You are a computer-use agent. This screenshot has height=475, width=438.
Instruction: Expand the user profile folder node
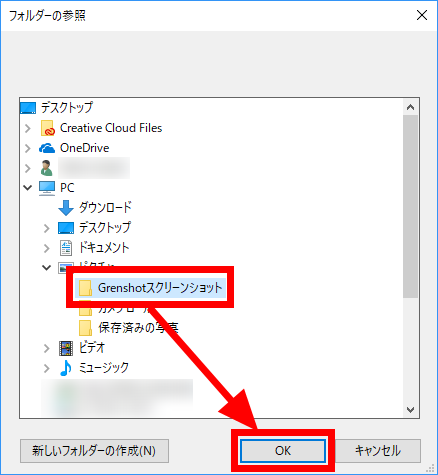28,168
